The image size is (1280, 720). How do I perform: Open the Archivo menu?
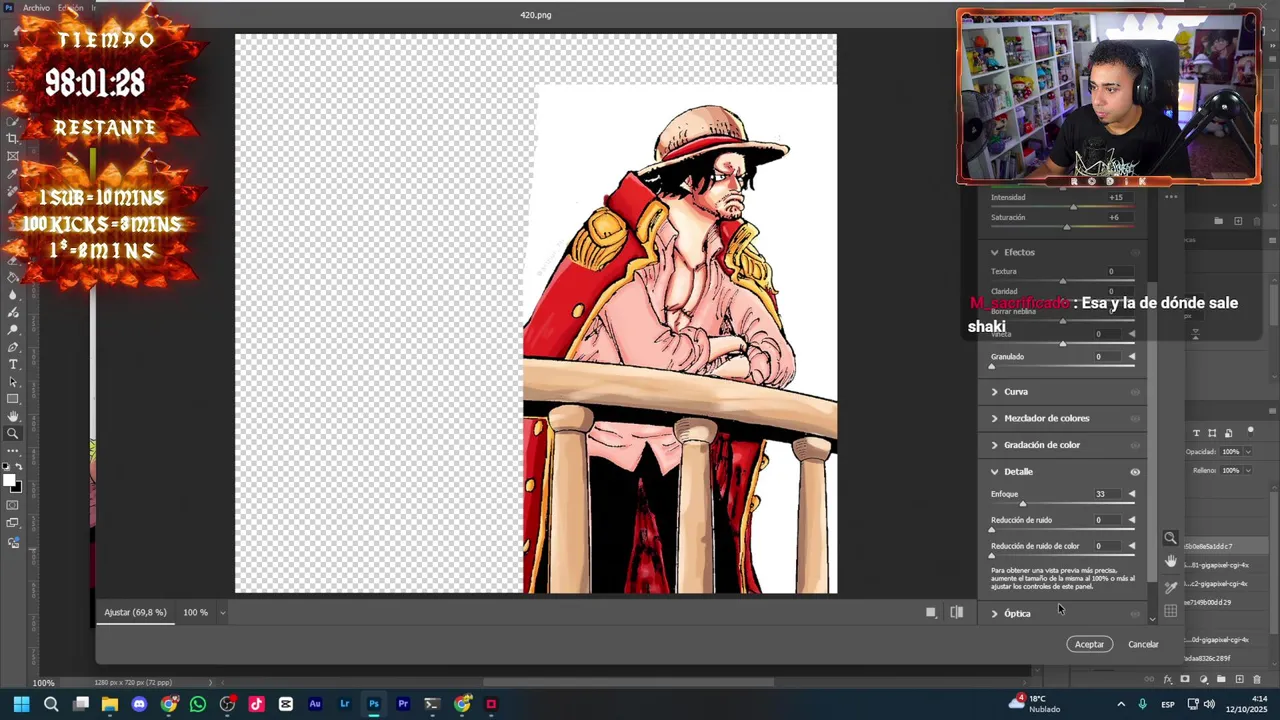(36, 8)
